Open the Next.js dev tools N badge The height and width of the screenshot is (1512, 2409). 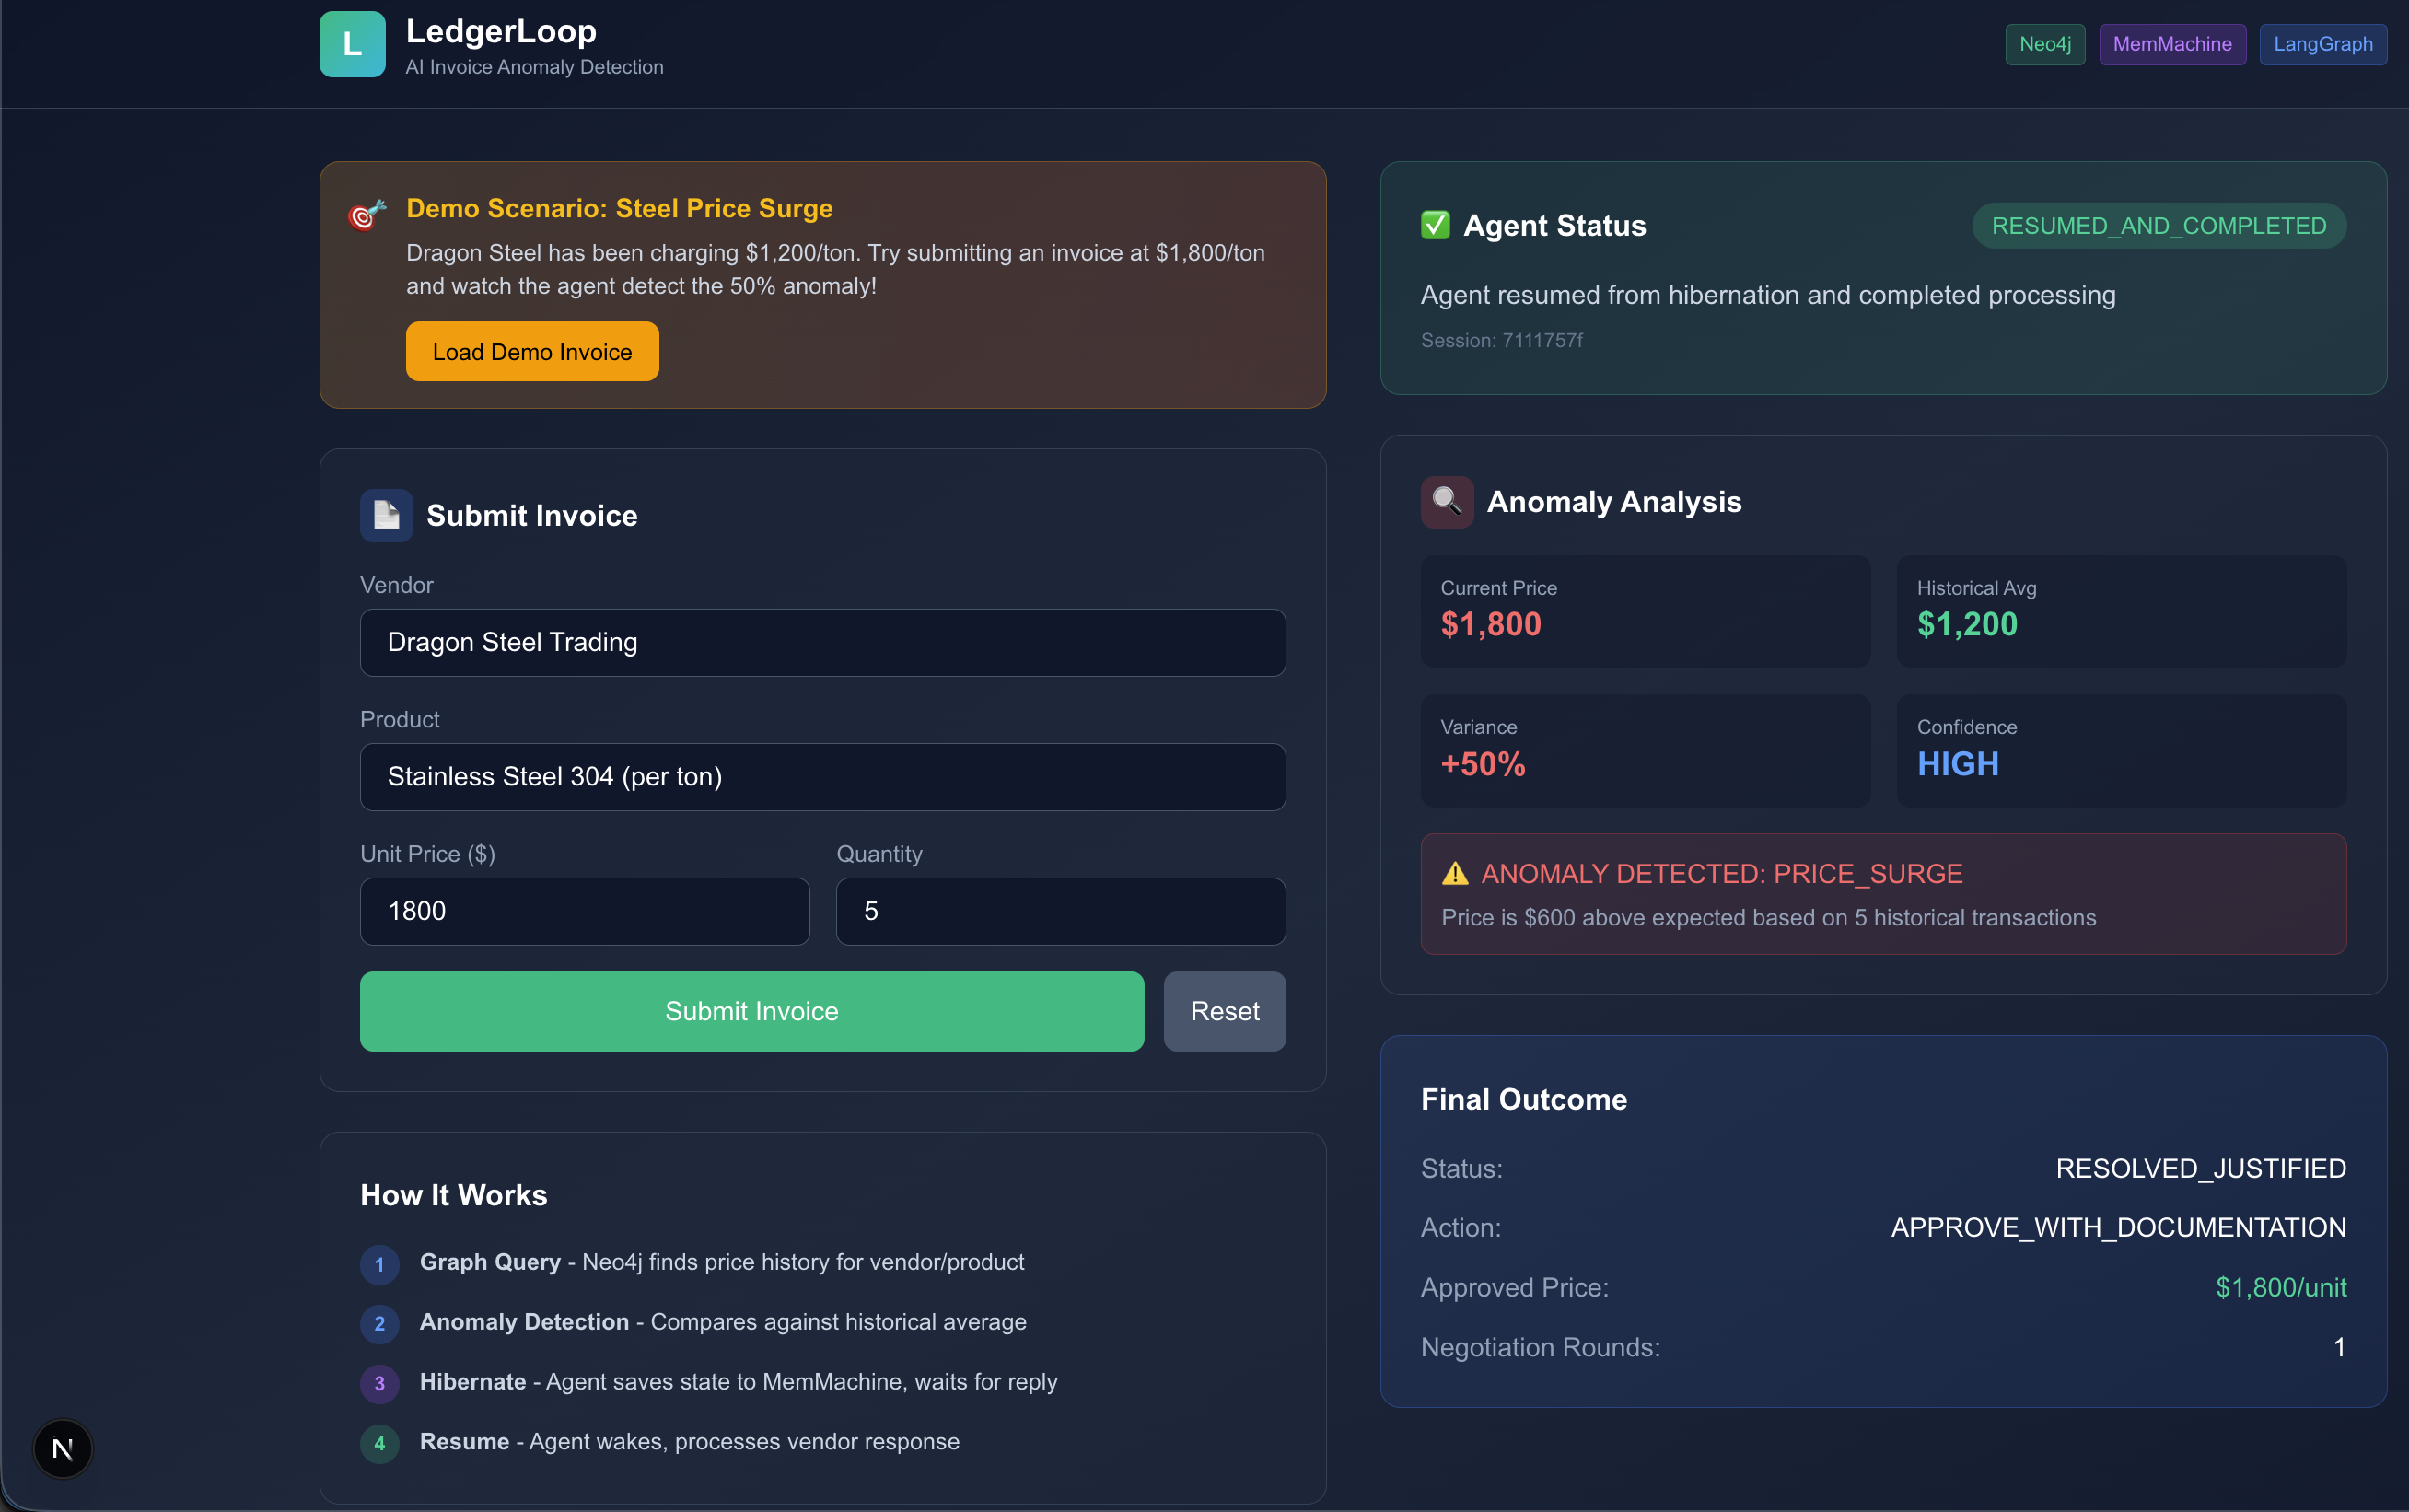(x=62, y=1448)
